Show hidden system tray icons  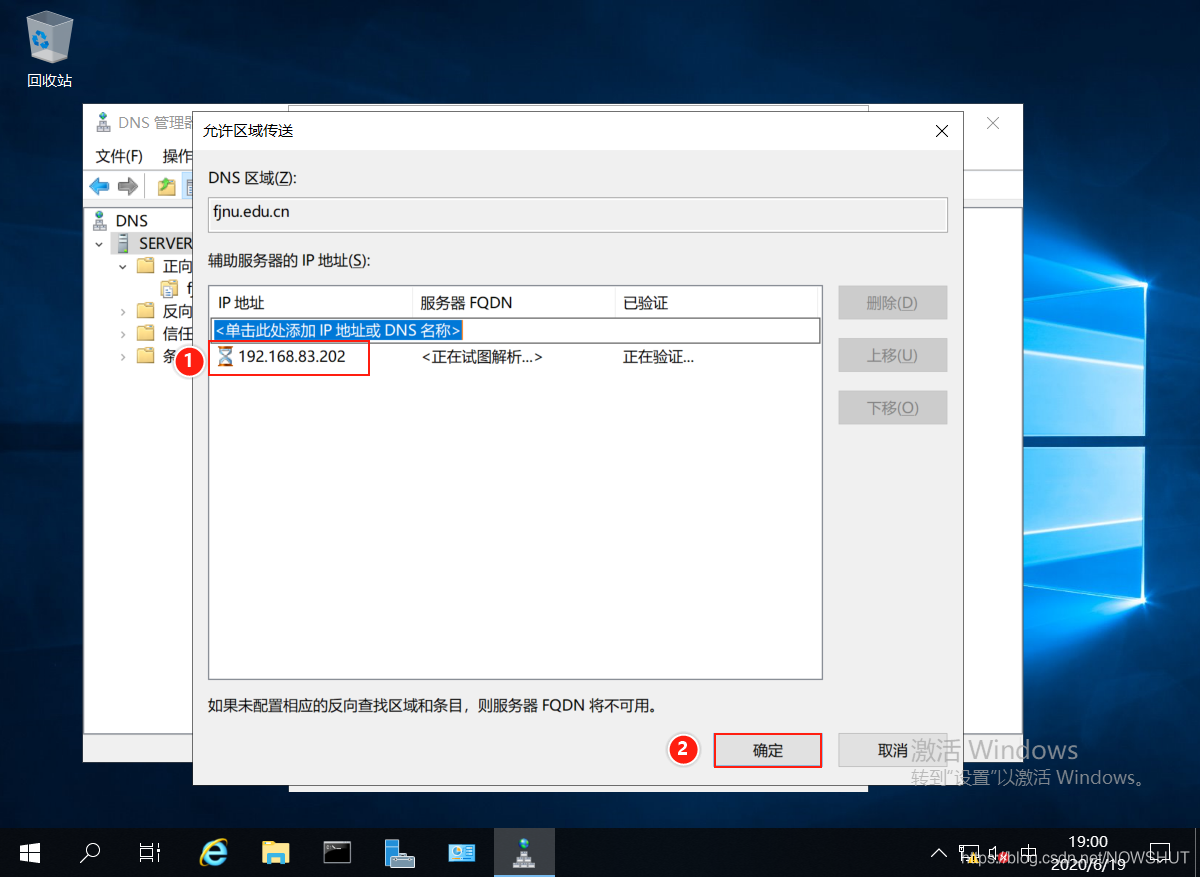click(938, 853)
